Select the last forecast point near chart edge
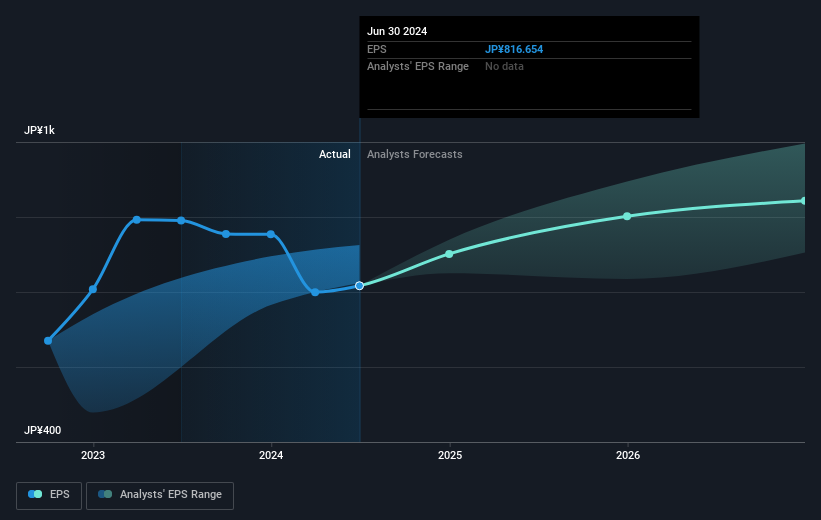This screenshot has height=520, width=821. (x=804, y=201)
